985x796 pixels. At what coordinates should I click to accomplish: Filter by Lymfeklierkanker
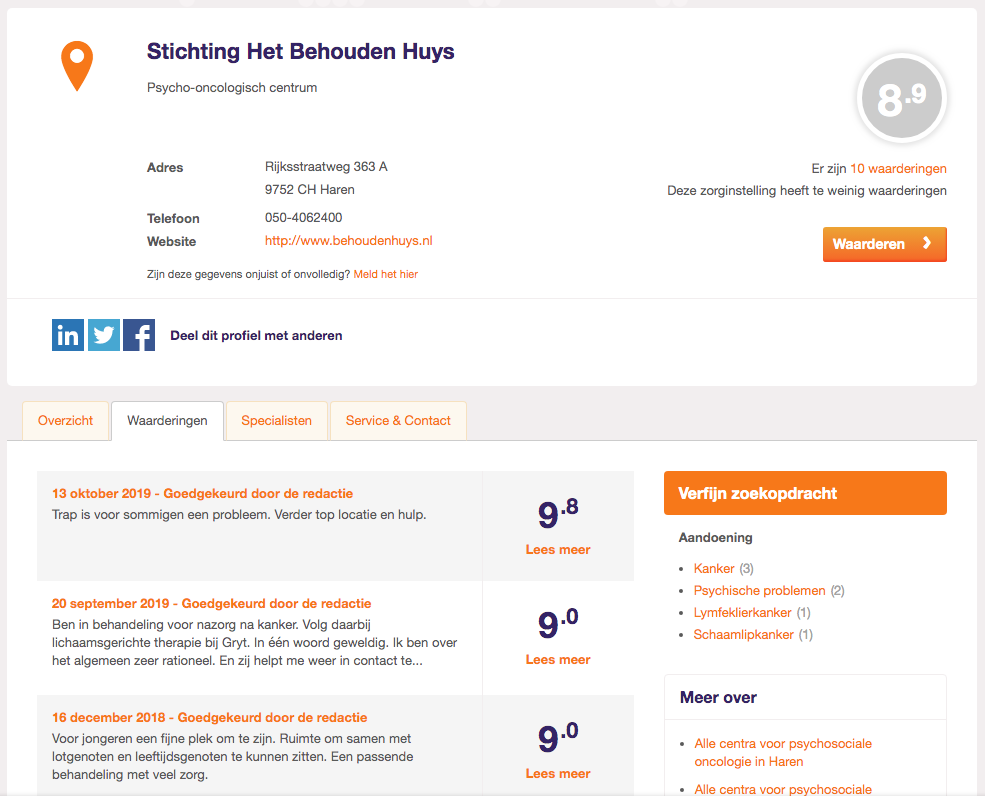tap(743, 613)
